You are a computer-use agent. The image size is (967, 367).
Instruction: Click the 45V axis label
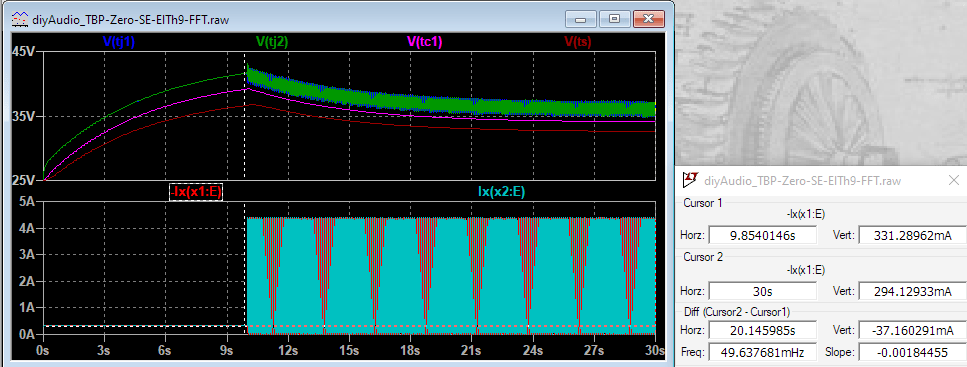[23, 52]
